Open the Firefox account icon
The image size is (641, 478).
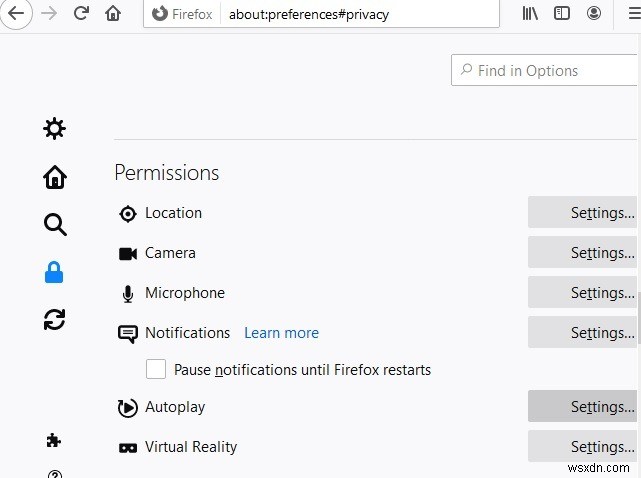point(594,14)
